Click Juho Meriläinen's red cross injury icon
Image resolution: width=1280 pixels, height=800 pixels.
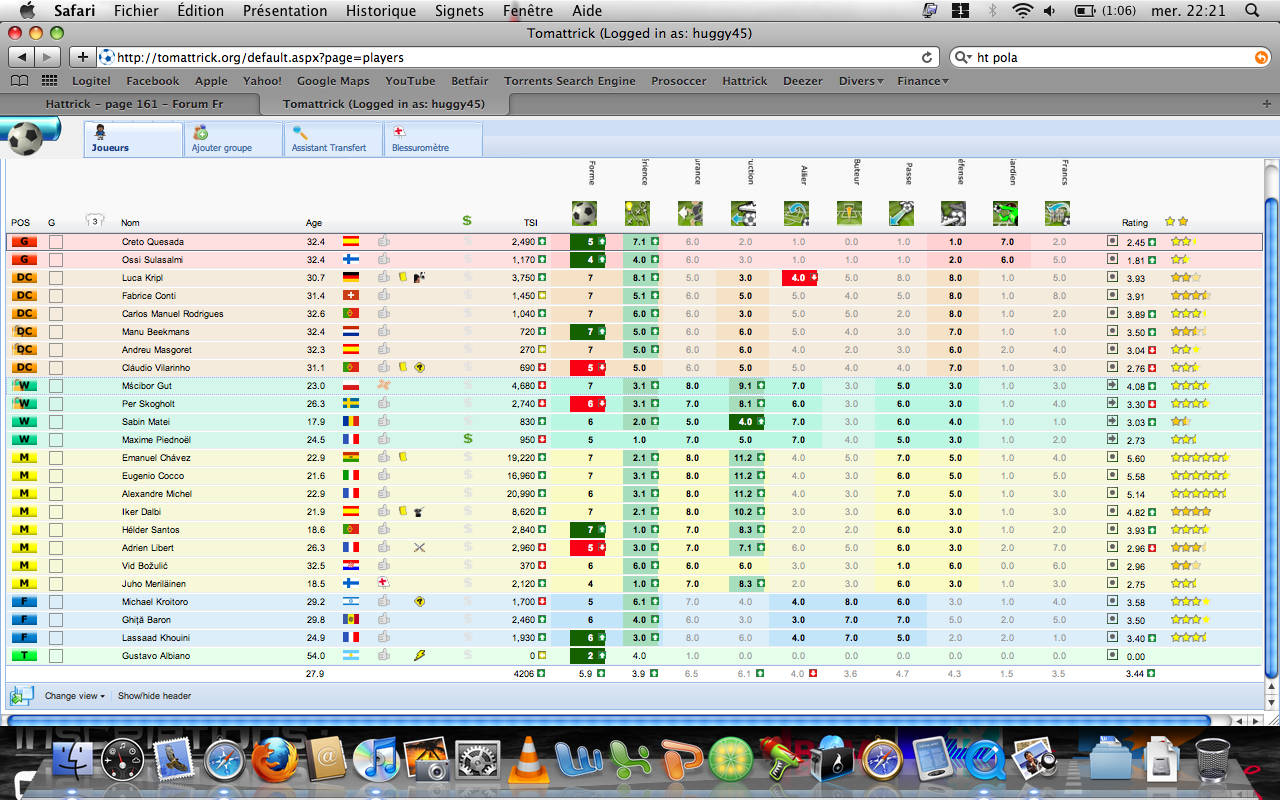click(382, 584)
